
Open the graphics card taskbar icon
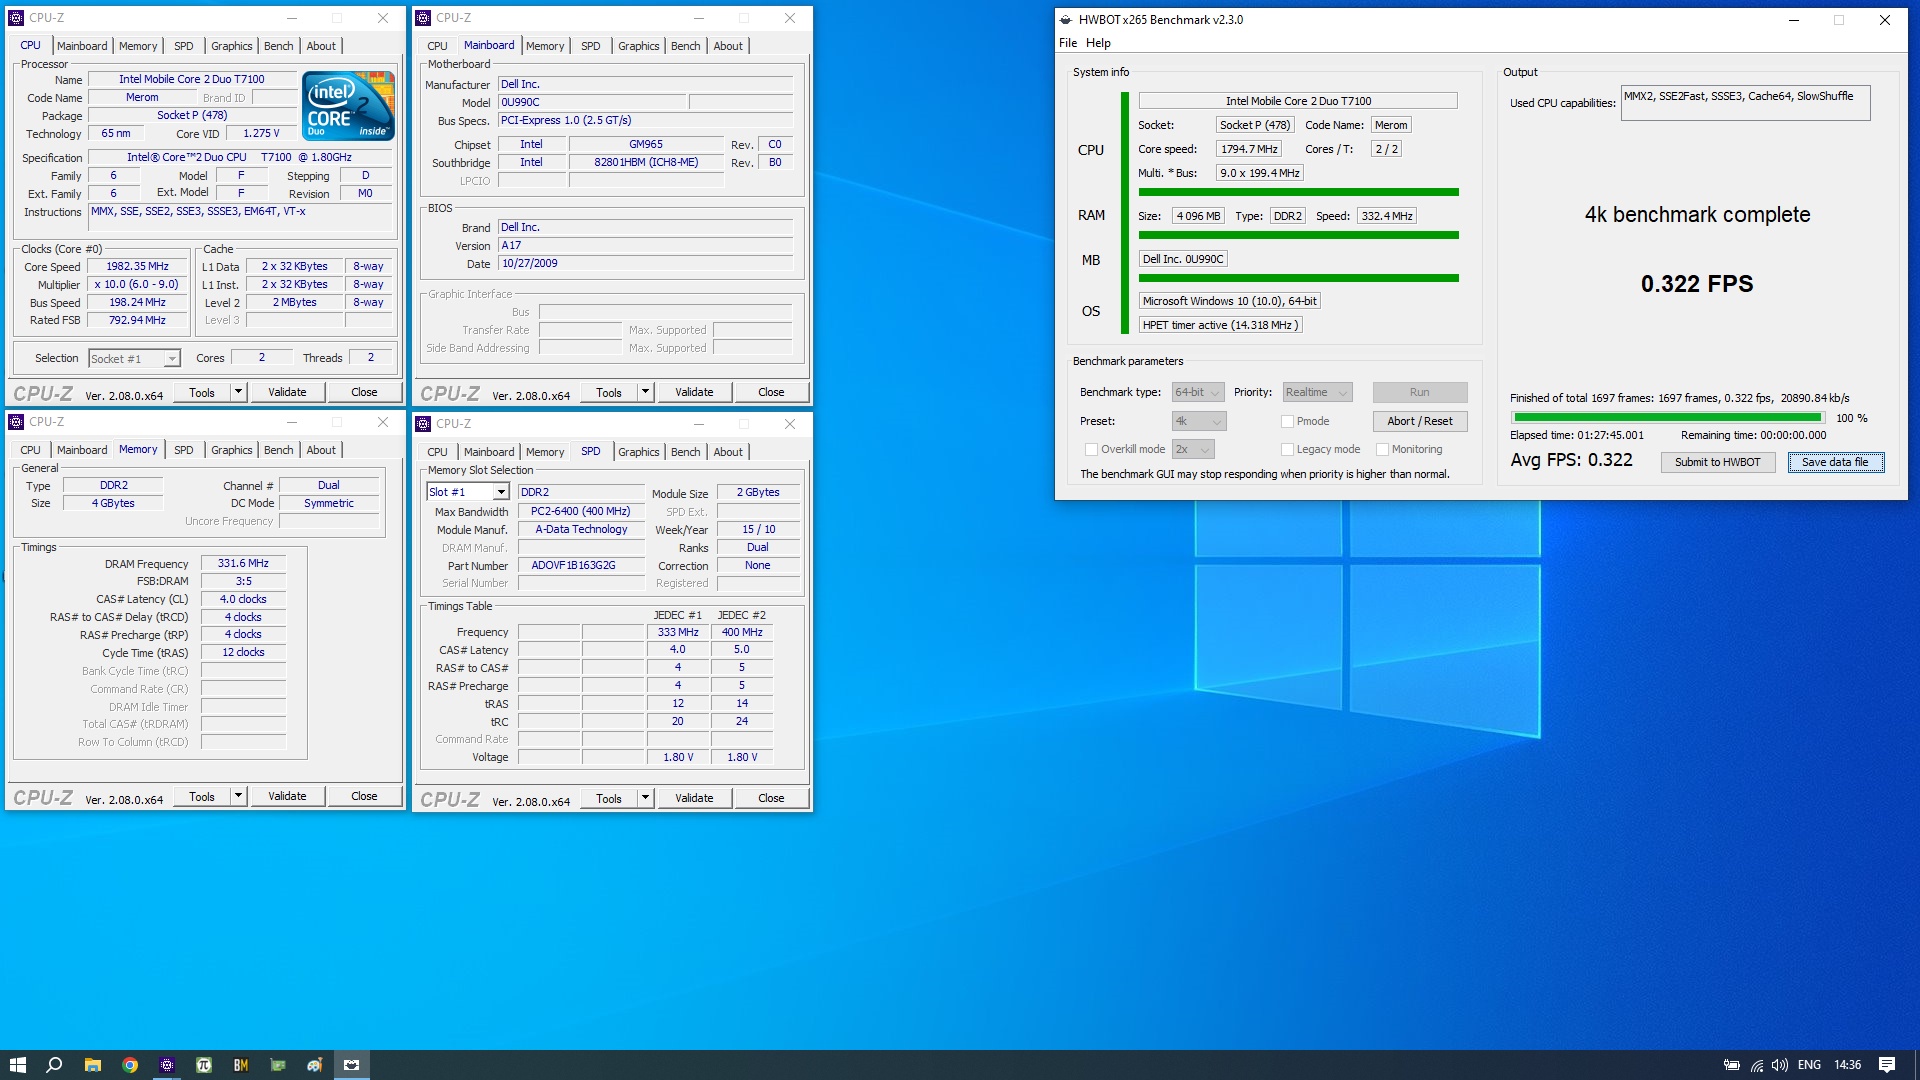pyautogui.click(x=278, y=1065)
